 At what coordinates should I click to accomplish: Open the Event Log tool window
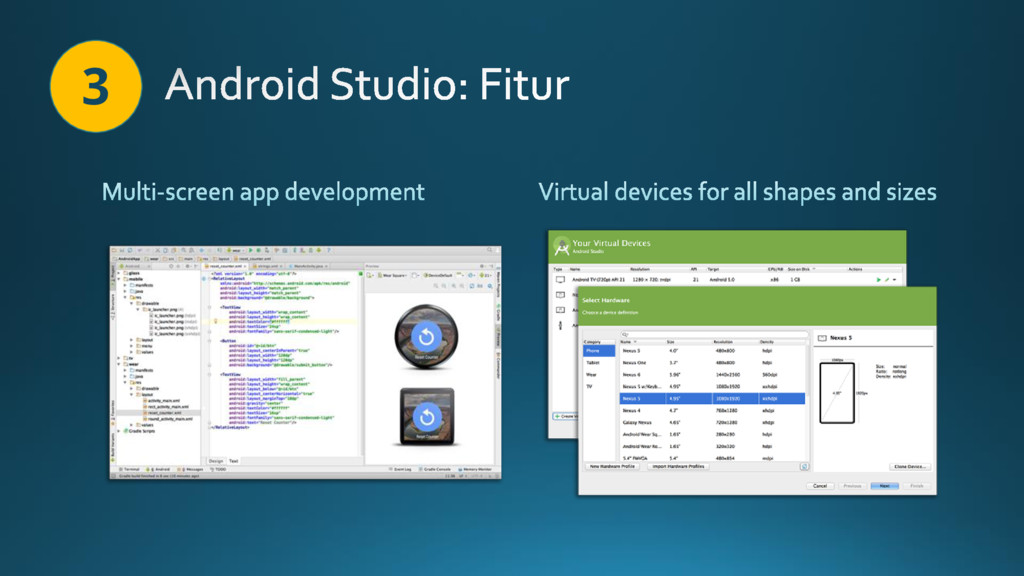point(400,469)
